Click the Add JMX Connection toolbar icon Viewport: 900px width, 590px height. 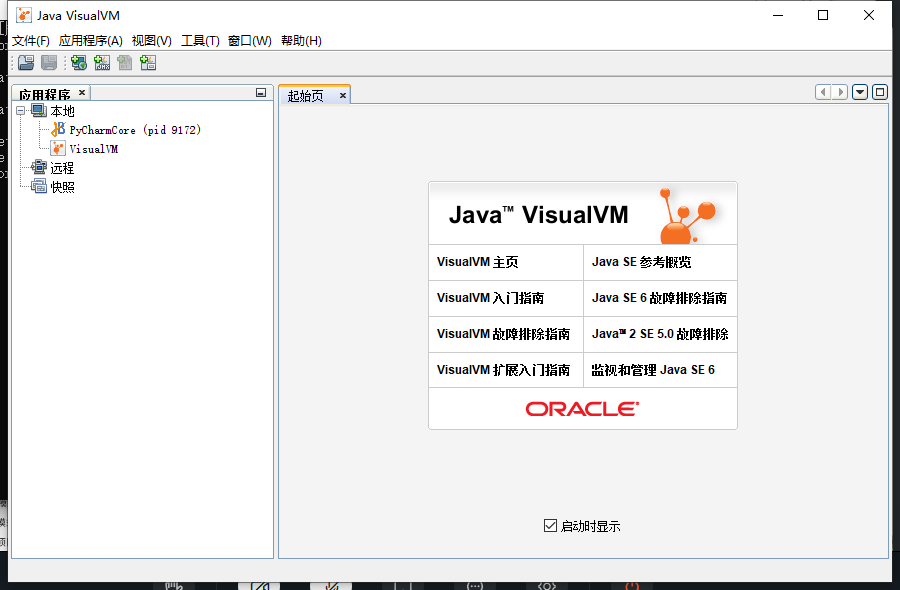point(102,63)
